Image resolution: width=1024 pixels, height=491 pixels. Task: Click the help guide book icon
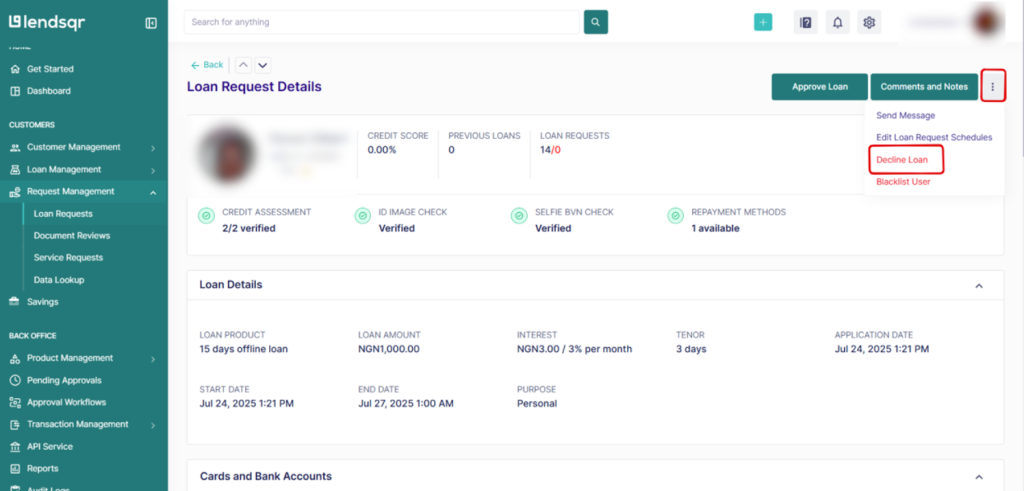click(806, 22)
